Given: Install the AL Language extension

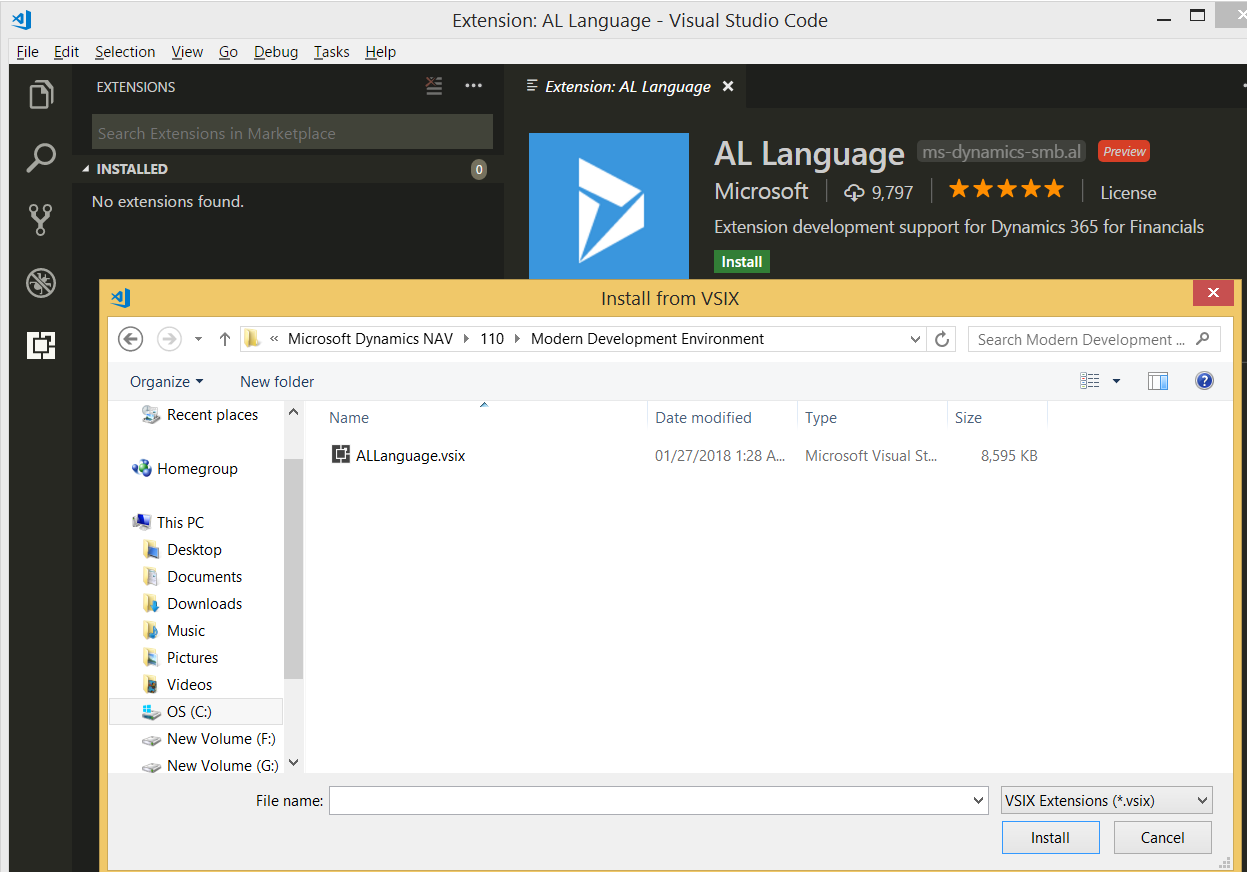Looking at the screenshot, I should (741, 261).
